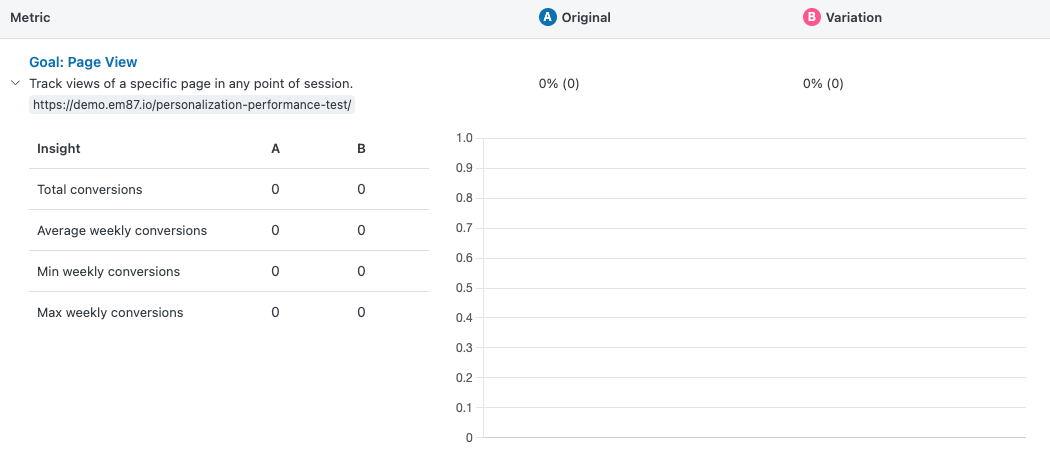Click the 1.0 label on chart axis
This screenshot has height=457, width=1050.
point(463,138)
